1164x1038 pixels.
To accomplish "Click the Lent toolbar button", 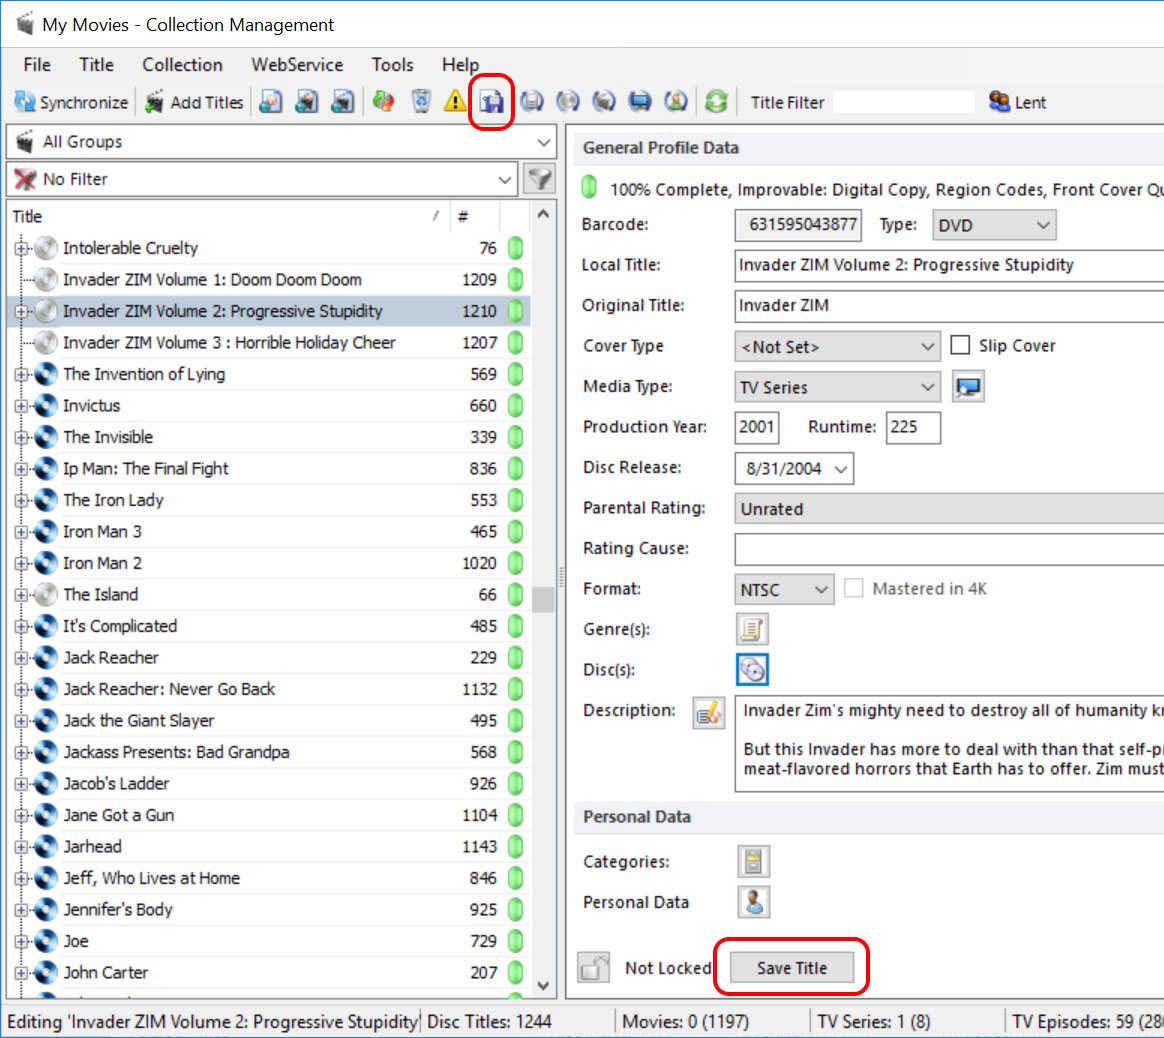I will pyautogui.click(x=1017, y=102).
